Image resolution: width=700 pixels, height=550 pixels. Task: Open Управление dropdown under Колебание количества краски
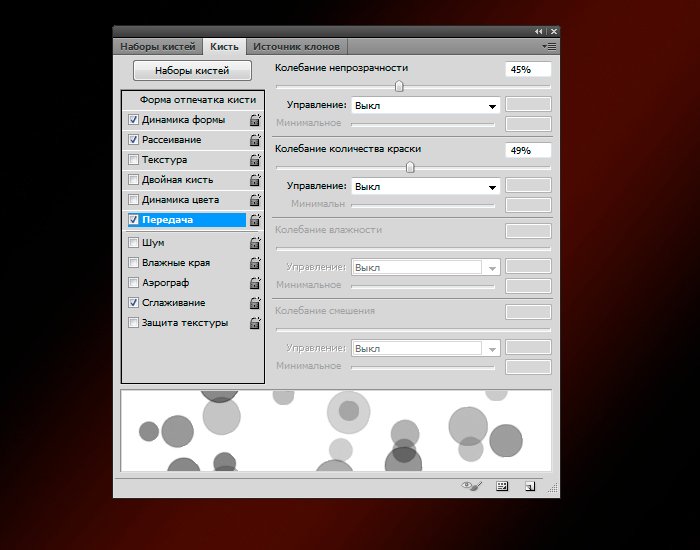(426, 186)
